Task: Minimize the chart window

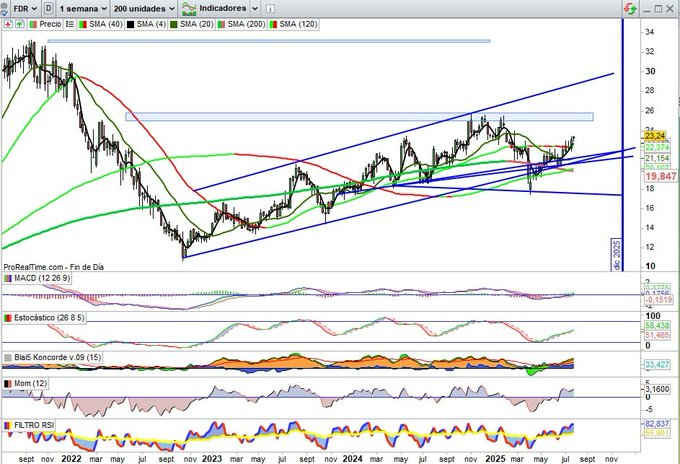Action: 647,9
